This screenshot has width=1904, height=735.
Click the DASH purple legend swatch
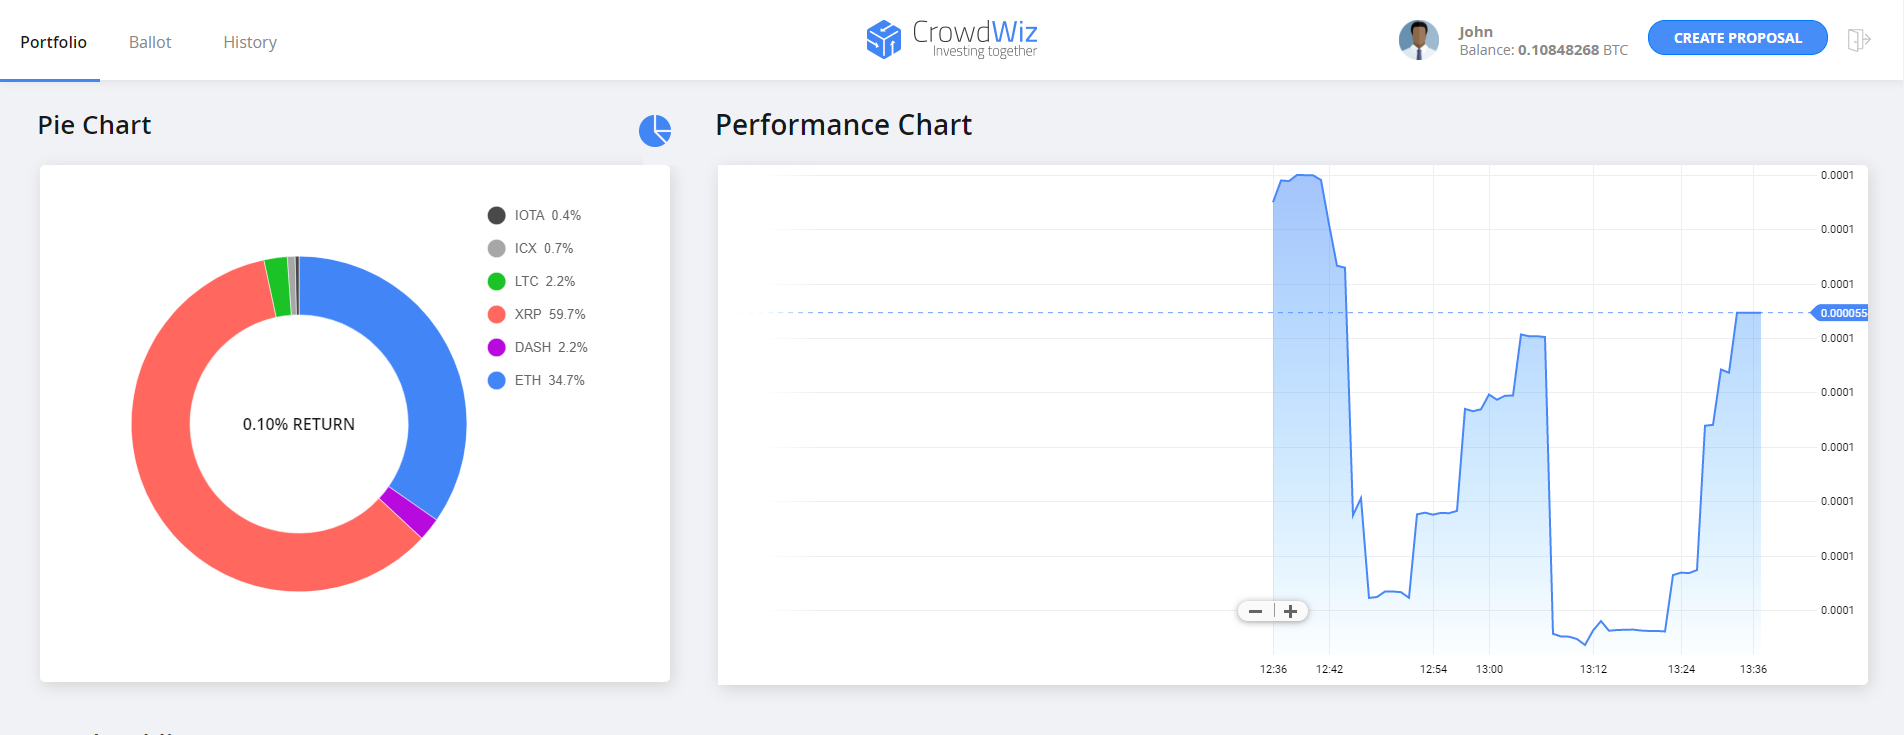click(496, 347)
